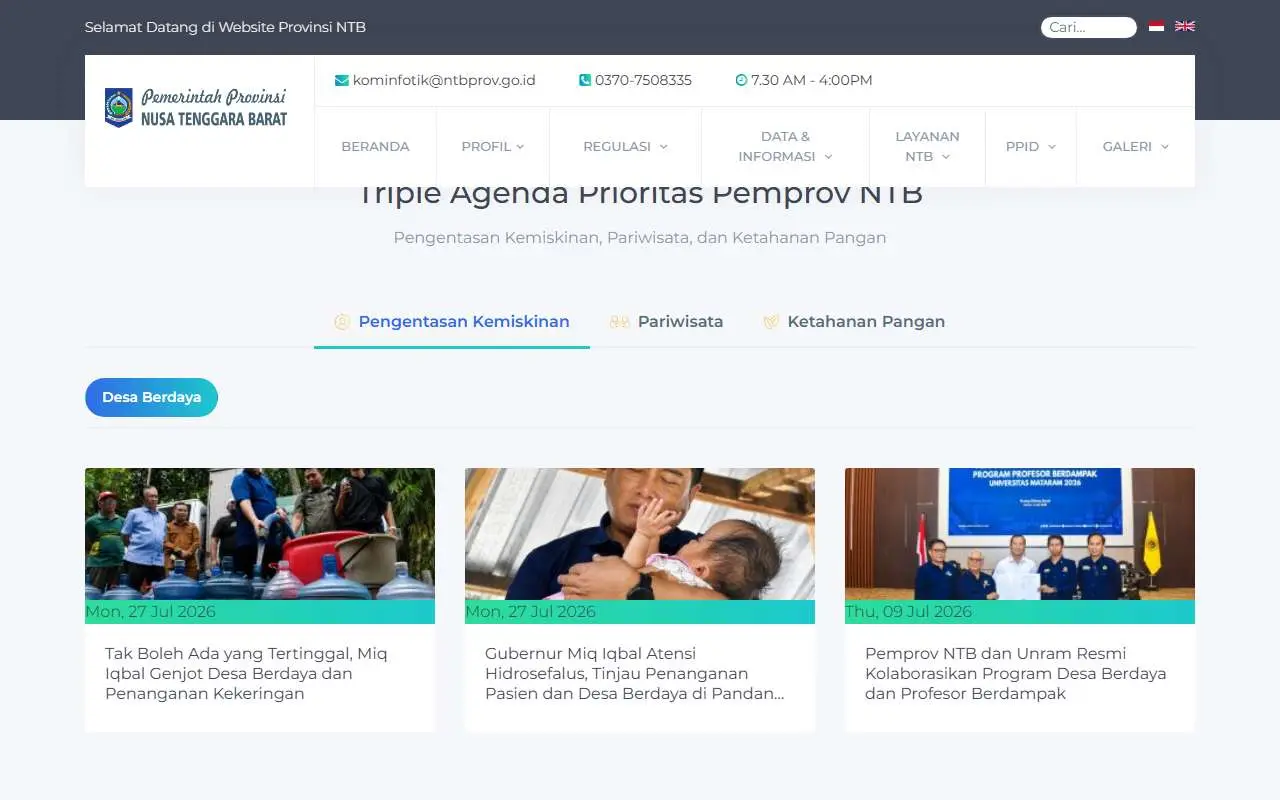Click the Pariwisata tab icon
This screenshot has height=800, width=1280.
pyautogui.click(x=619, y=322)
